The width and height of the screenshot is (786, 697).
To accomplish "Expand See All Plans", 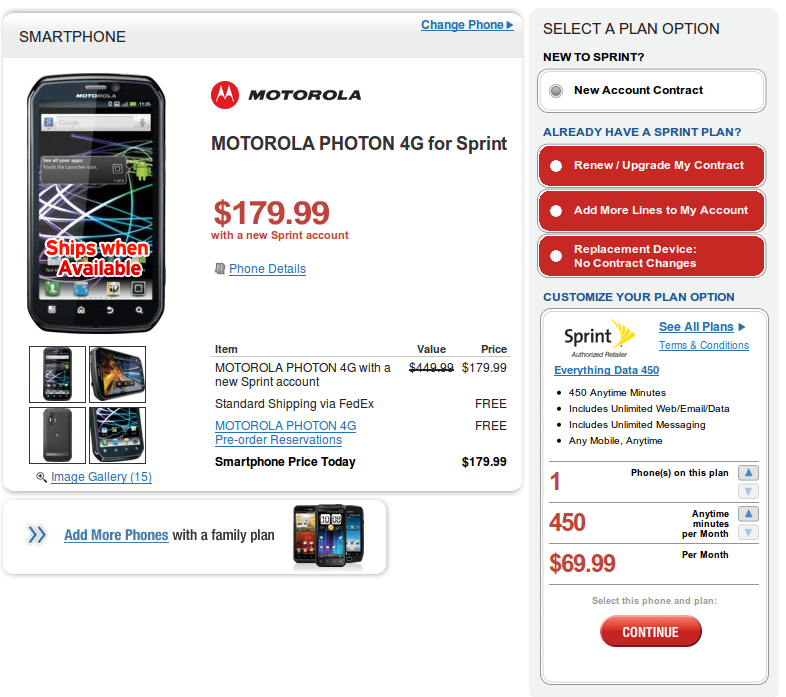I will coord(702,327).
